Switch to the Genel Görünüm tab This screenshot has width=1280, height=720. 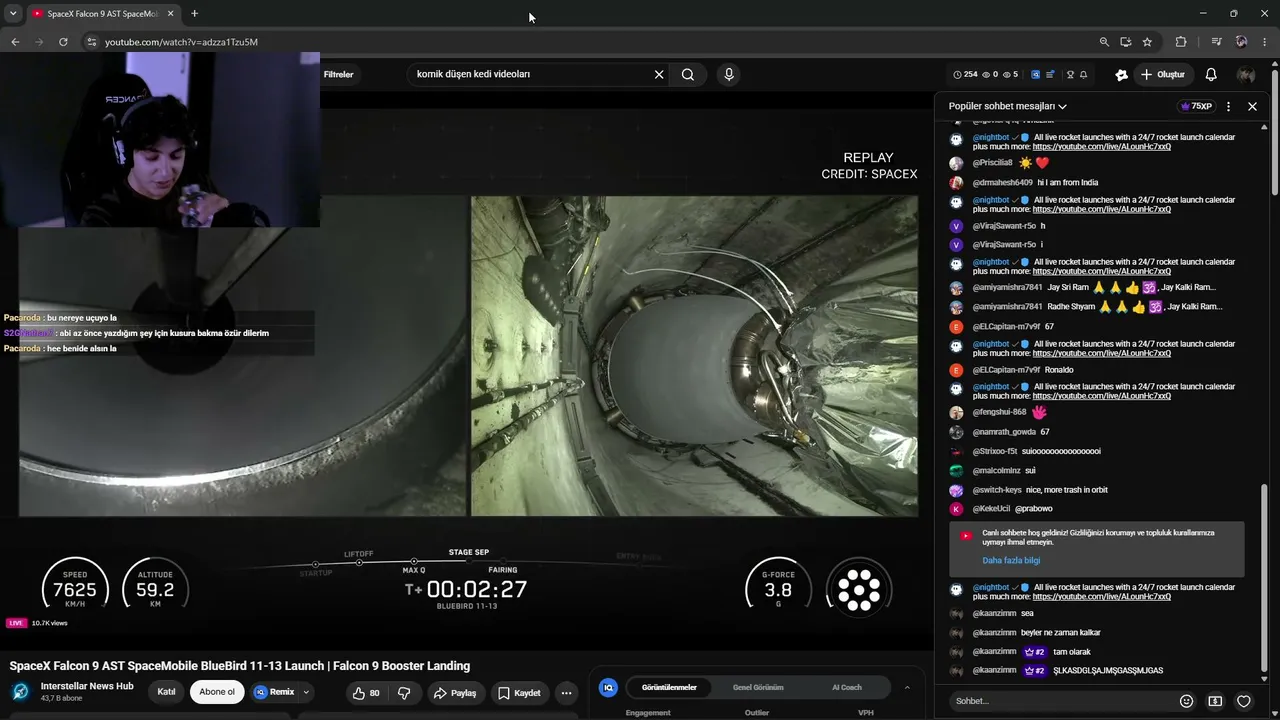[x=758, y=688]
